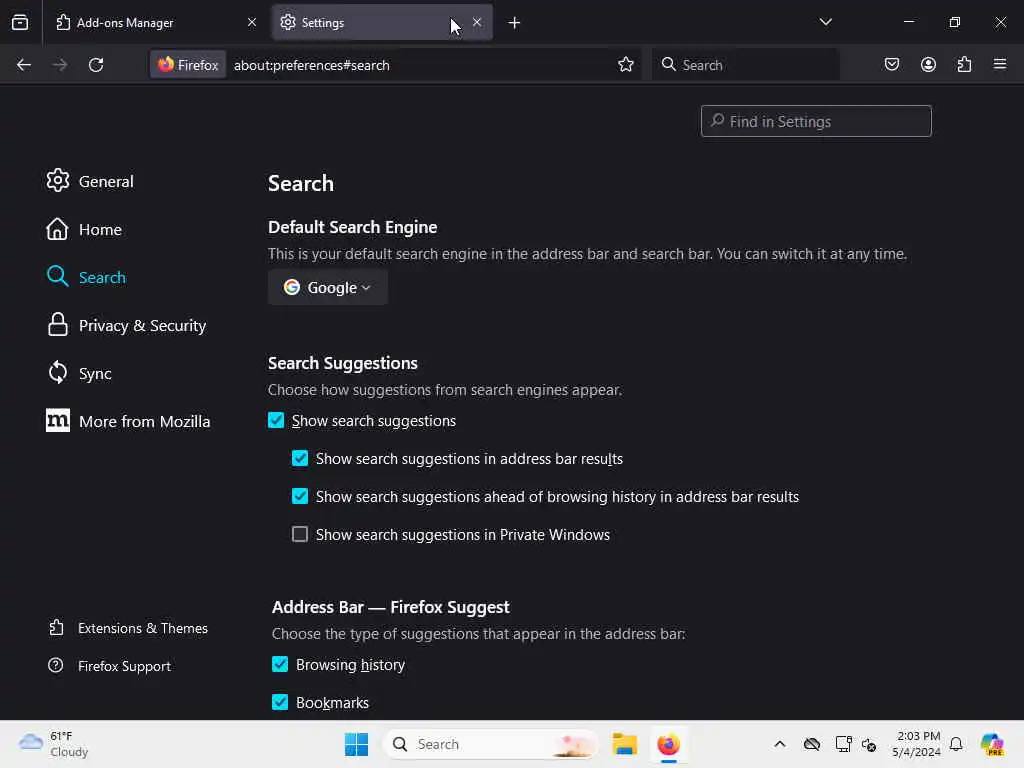This screenshot has width=1024, height=768.
Task: Open the Extensions puzzle icon in toolbar
Action: pyautogui.click(x=964, y=64)
